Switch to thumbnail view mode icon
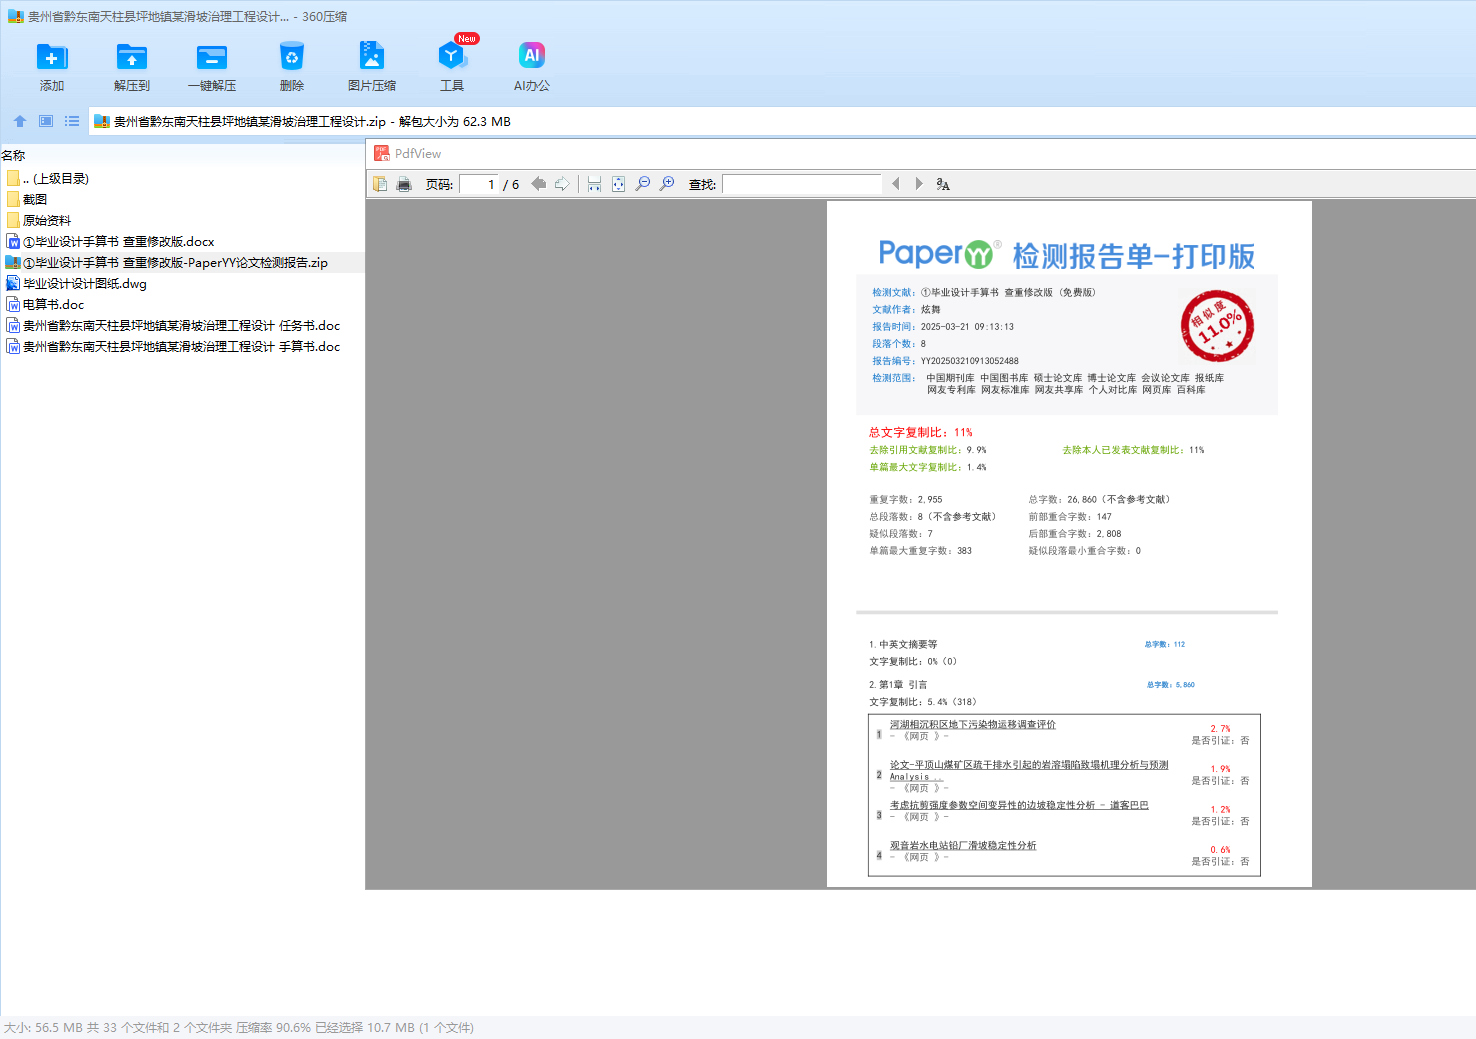 tap(46, 121)
